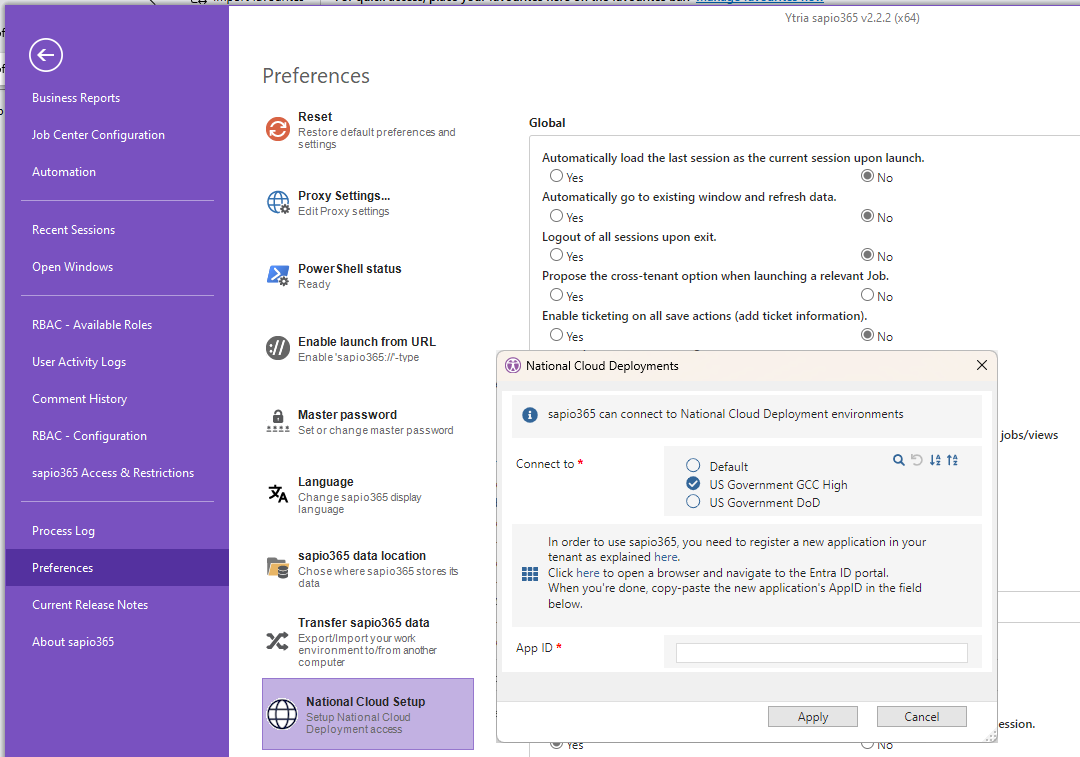The height and width of the screenshot is (757, 1080).
Task: Select Yes for go to existing window
Action: click(x=557, y=216)
